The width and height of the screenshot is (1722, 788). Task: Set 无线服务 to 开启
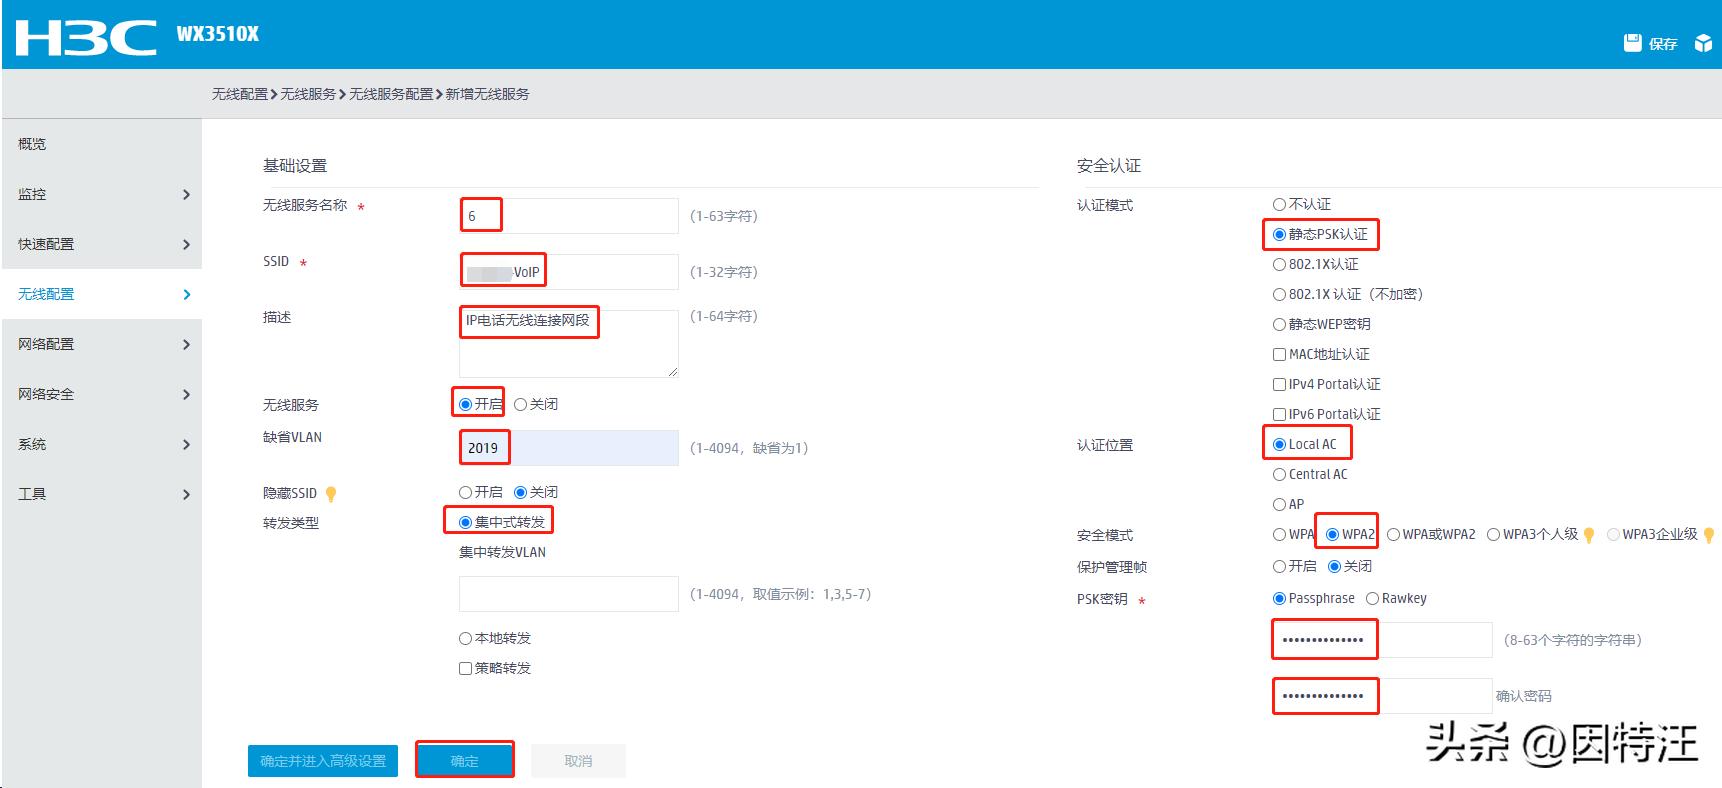[465, 404]
